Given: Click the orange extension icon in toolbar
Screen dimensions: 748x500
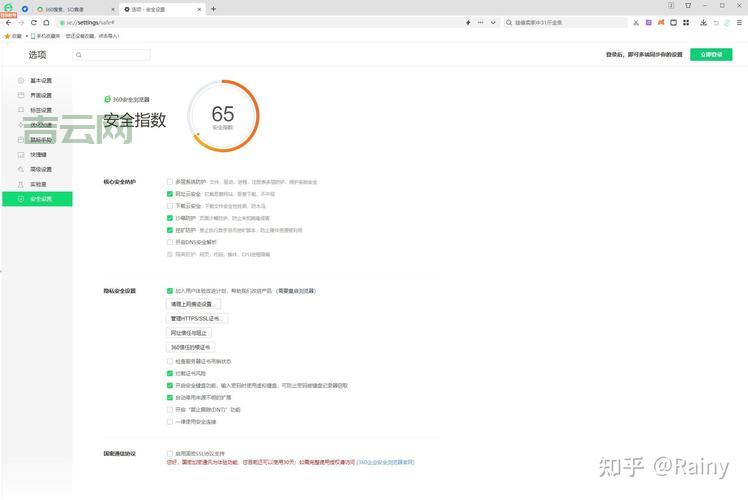Looking at the screenshot, I should pos(661,22).
